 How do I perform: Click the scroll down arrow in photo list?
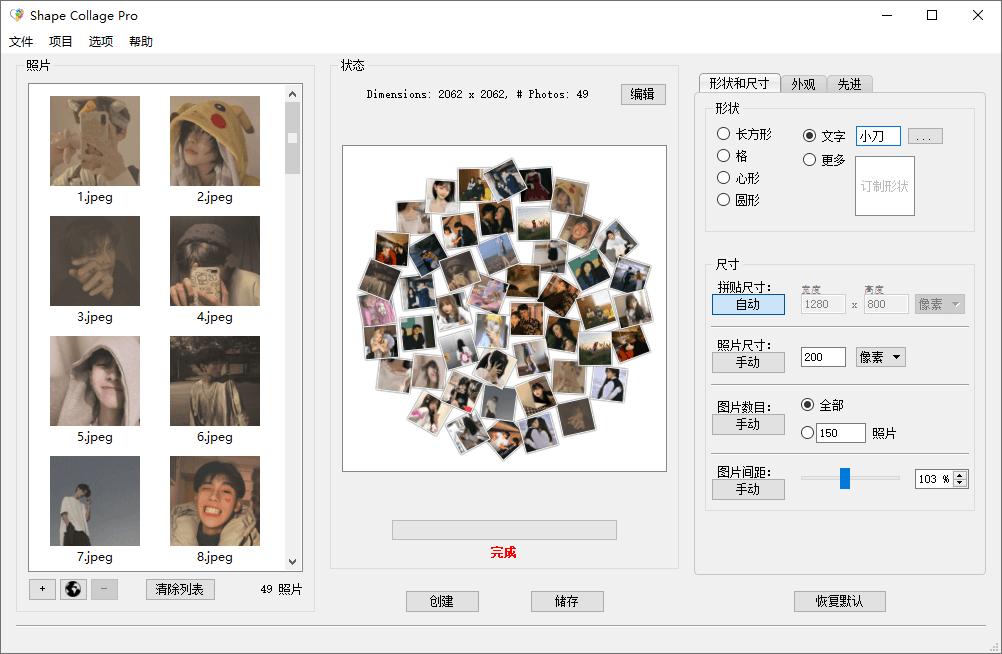coord(293,562)
